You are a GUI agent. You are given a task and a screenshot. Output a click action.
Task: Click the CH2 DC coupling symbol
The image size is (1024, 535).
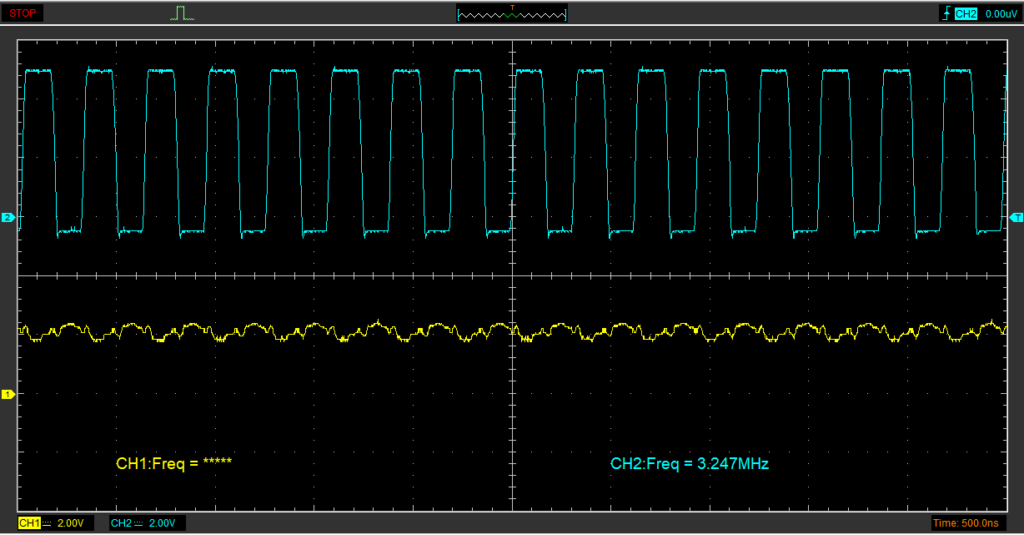(x=138, y=524)
